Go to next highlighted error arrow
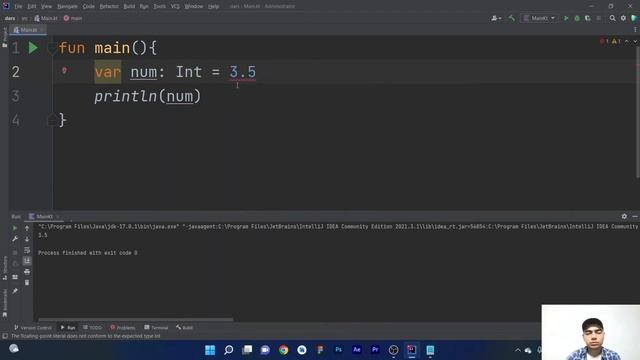 635,41
